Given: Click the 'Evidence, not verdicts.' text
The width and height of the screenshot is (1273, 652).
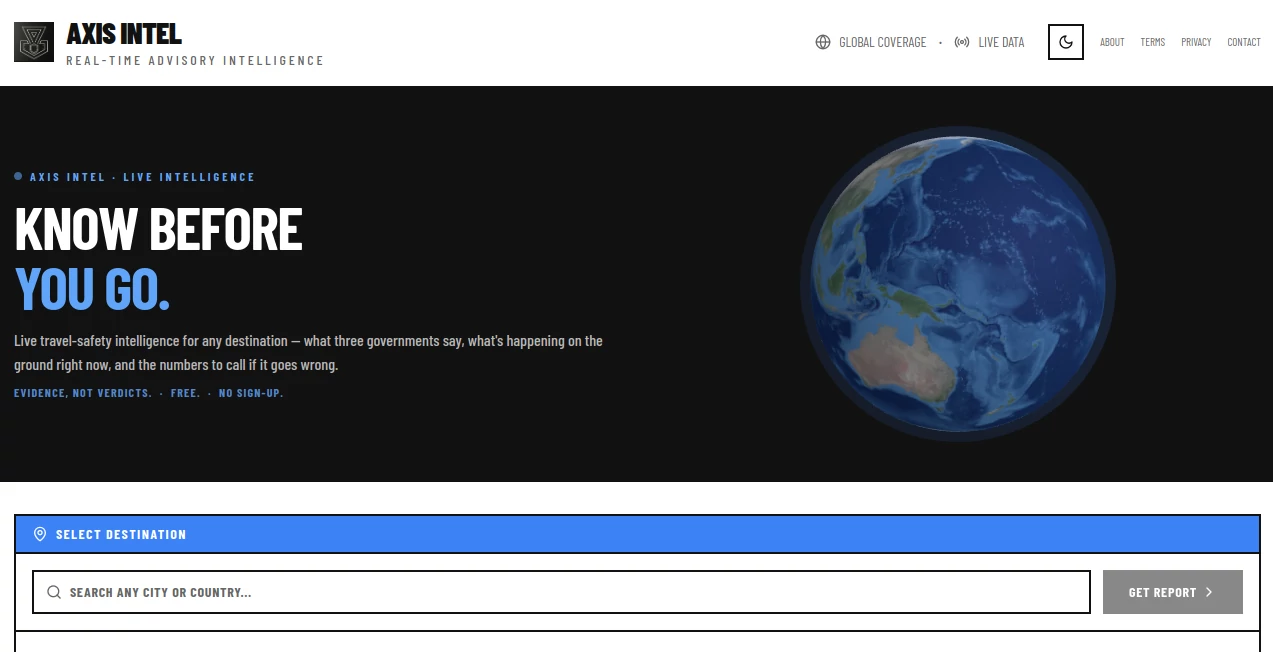Looking at the screenshot, I should coord(83,393).
